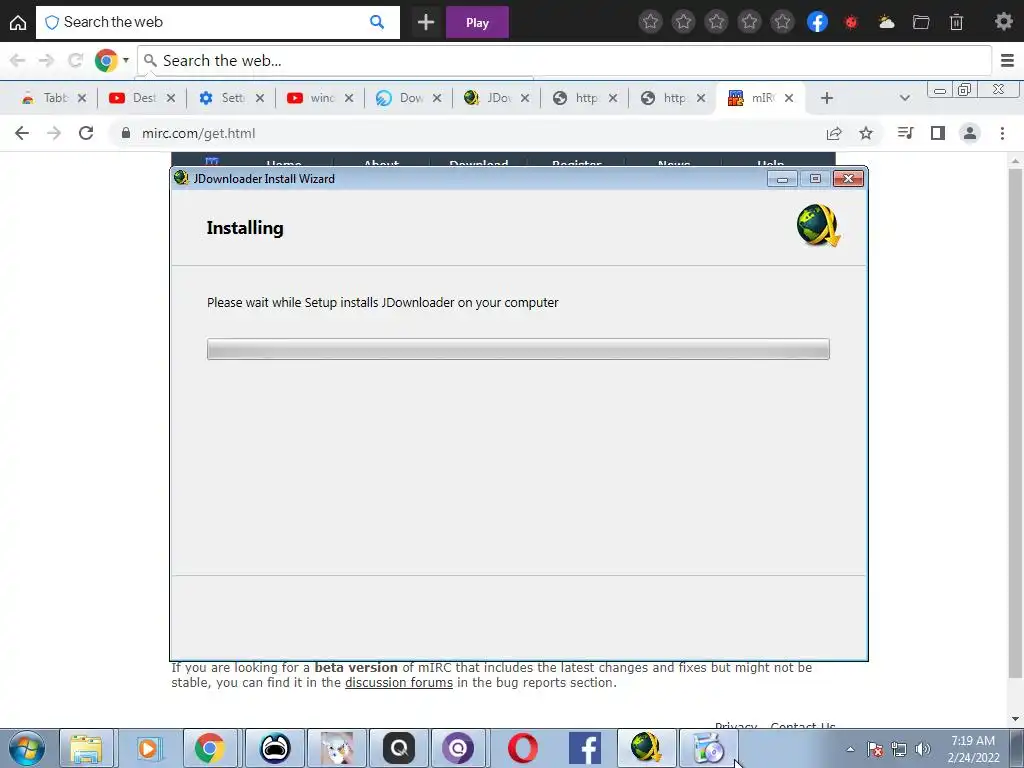Click the third star bookmark slot
1024x768 pixels.
click(716, 22)
